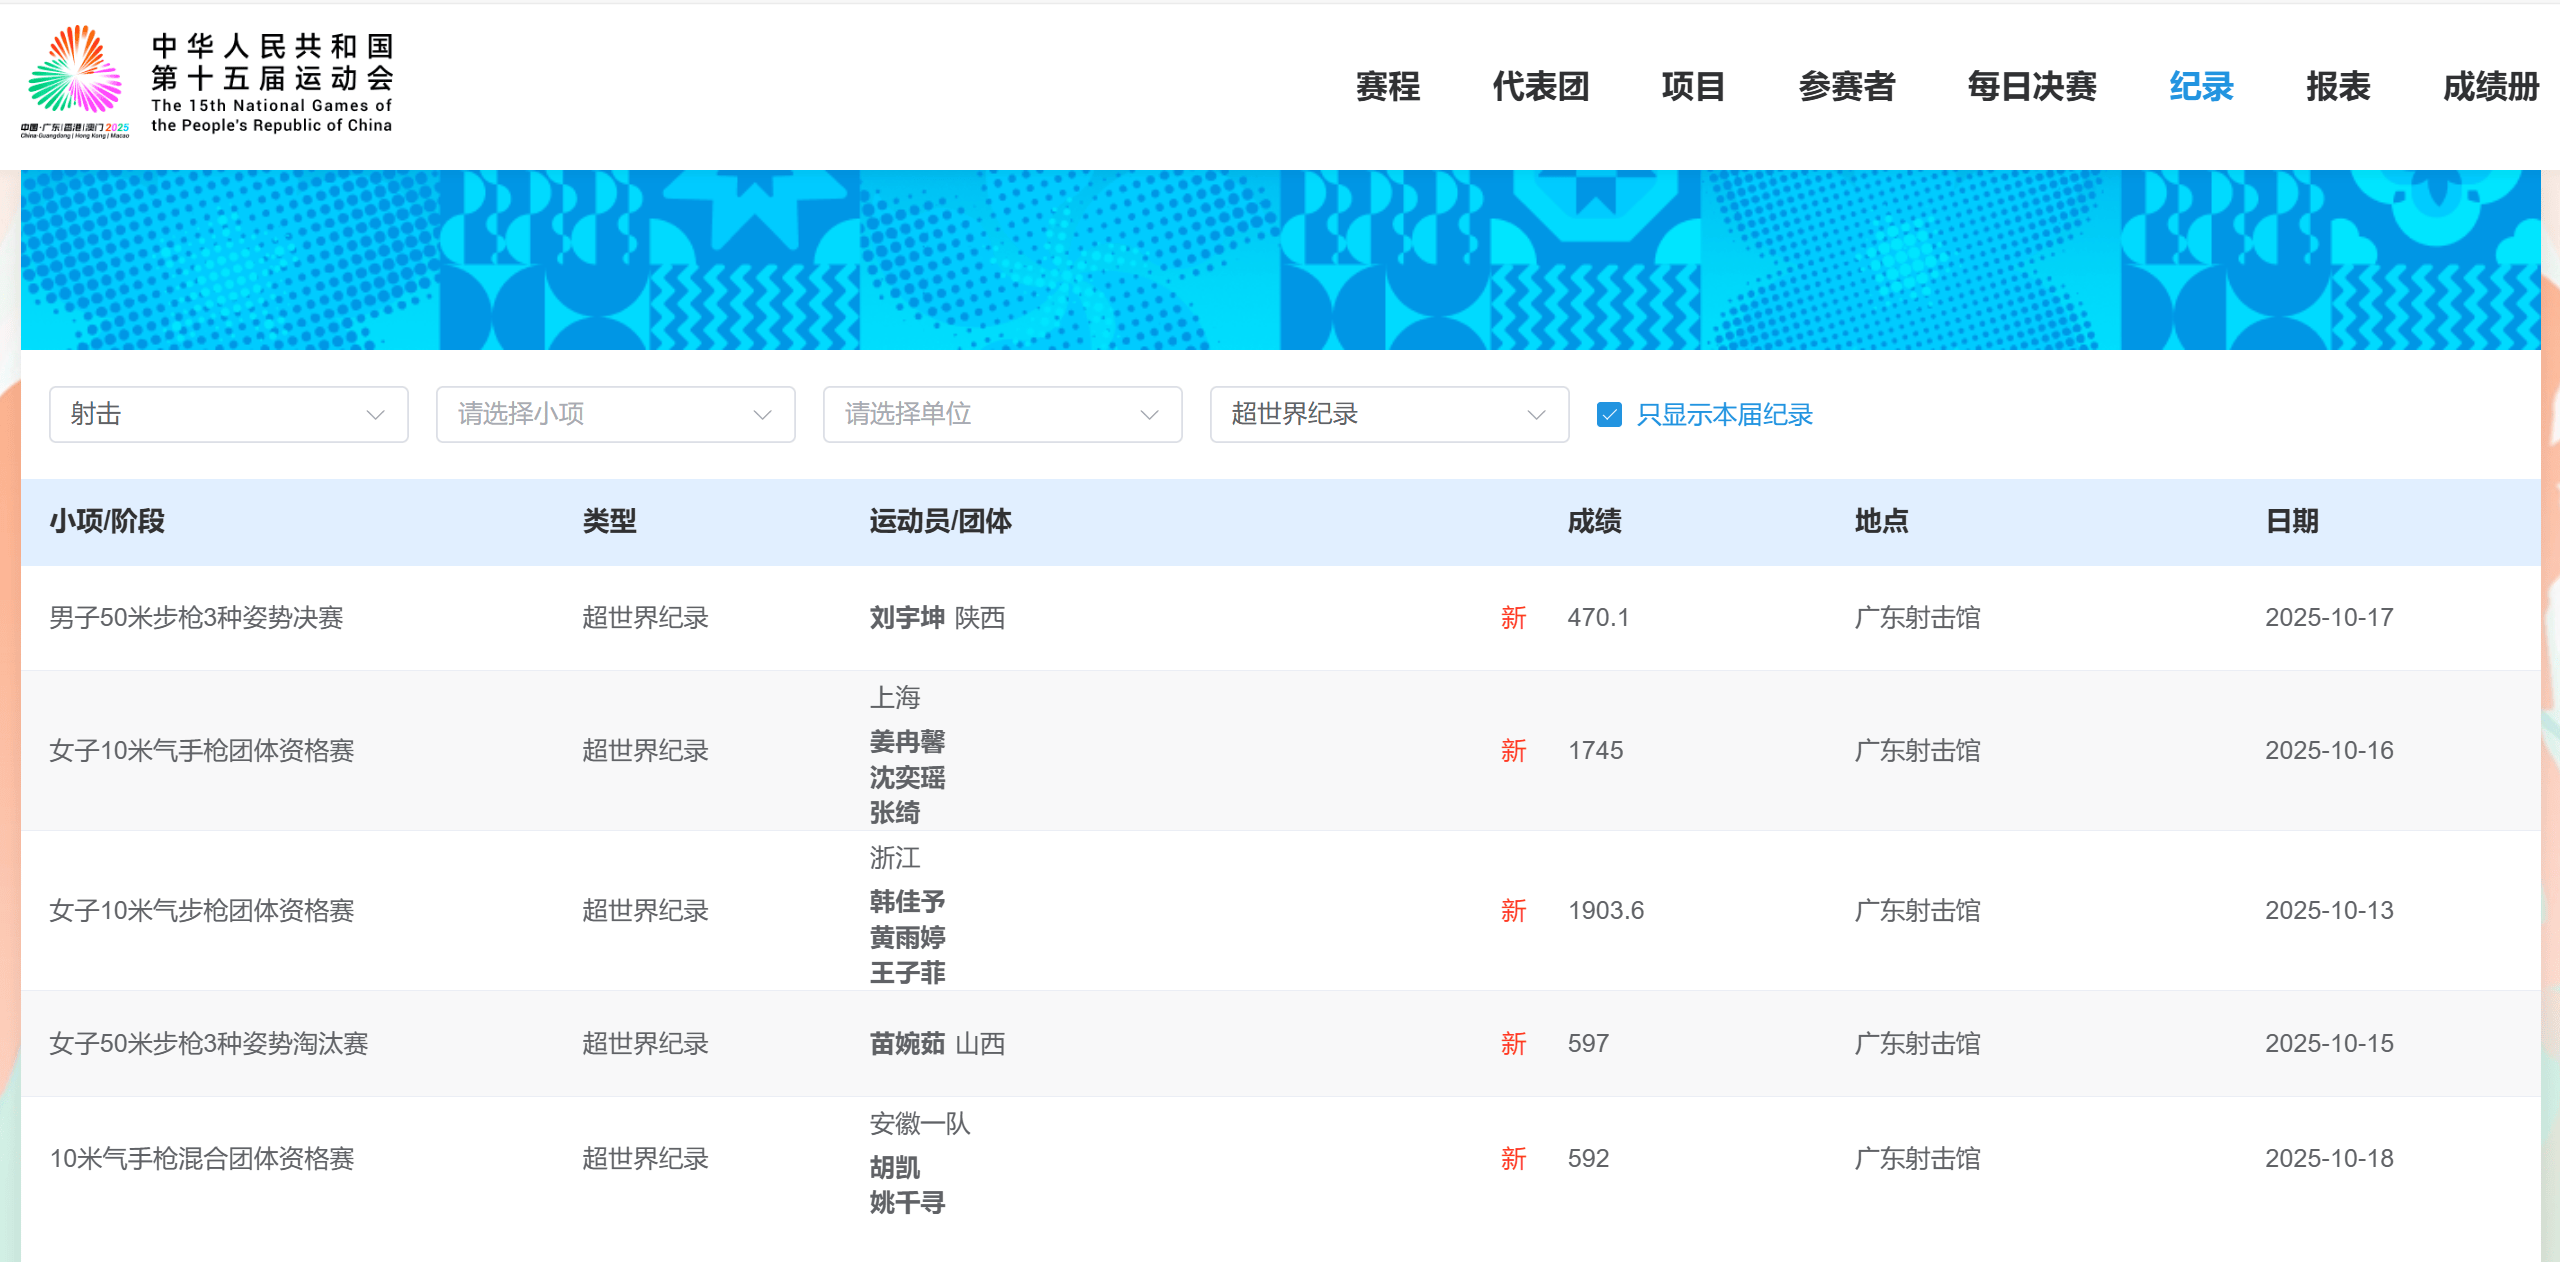The image size is (2560, 1262).
Task: Expand the 请选择小项 event dropdown
Action: pyautogui.click(x=615, y=414)
